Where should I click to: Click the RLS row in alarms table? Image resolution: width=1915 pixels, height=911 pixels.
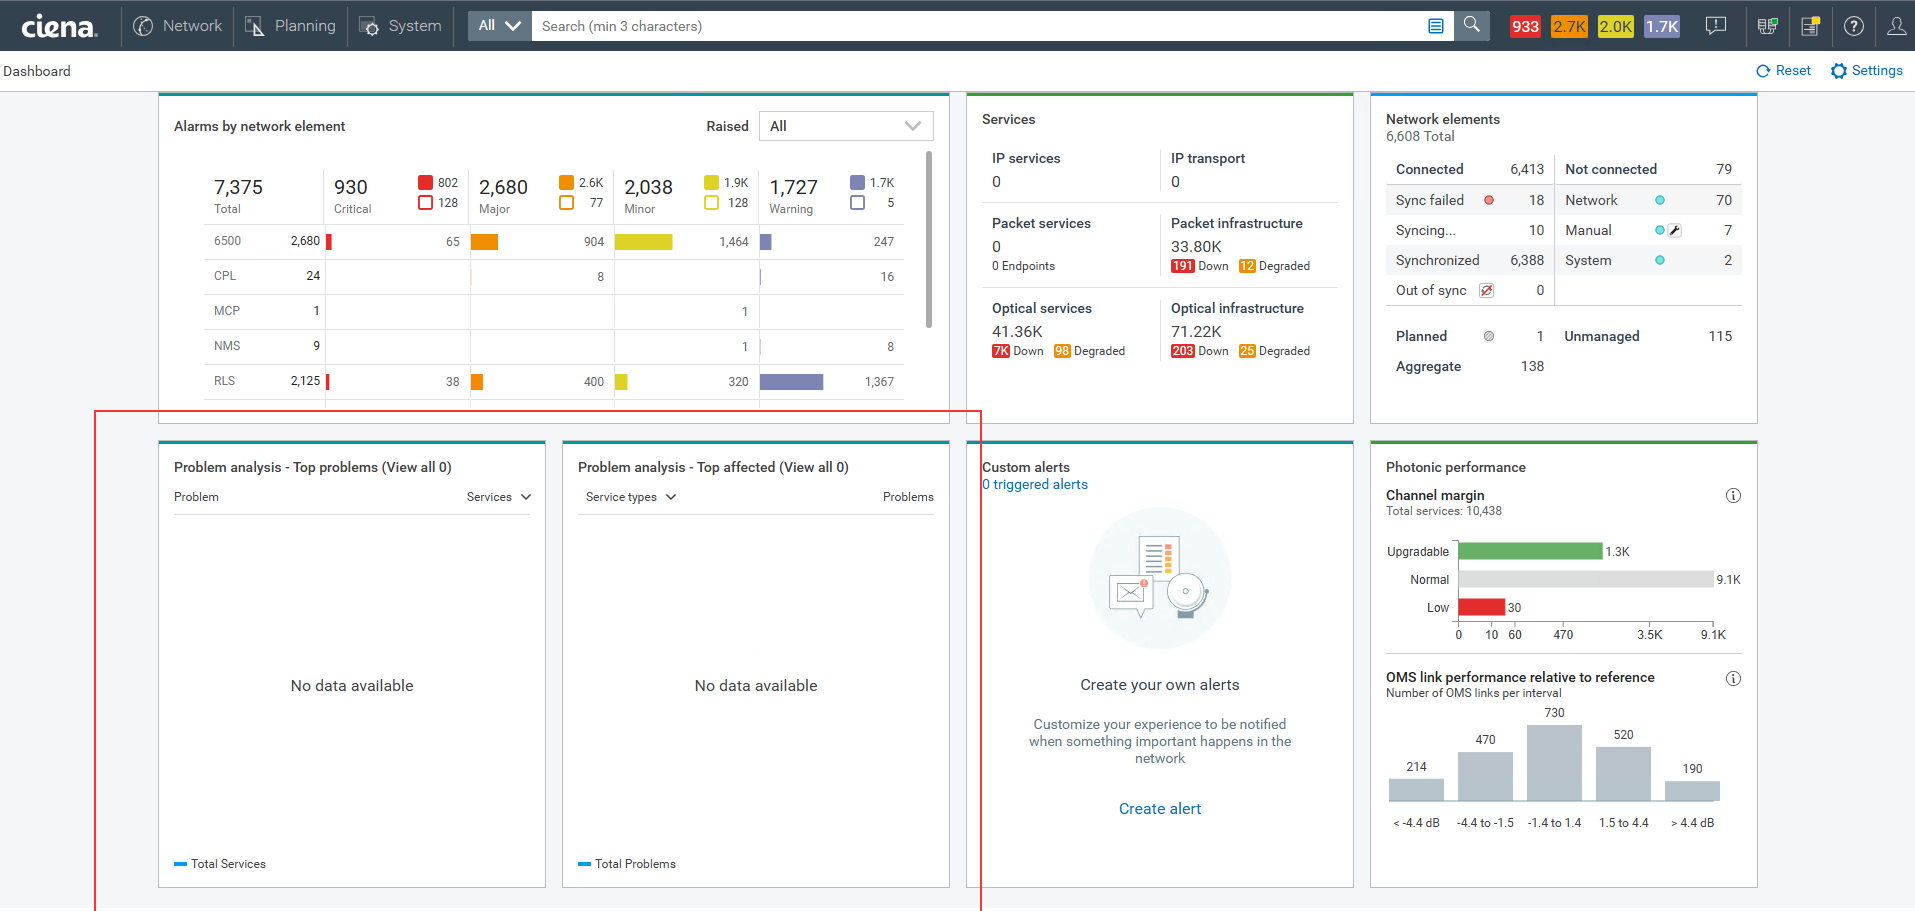pyautogui.click(x=554, y=381)
